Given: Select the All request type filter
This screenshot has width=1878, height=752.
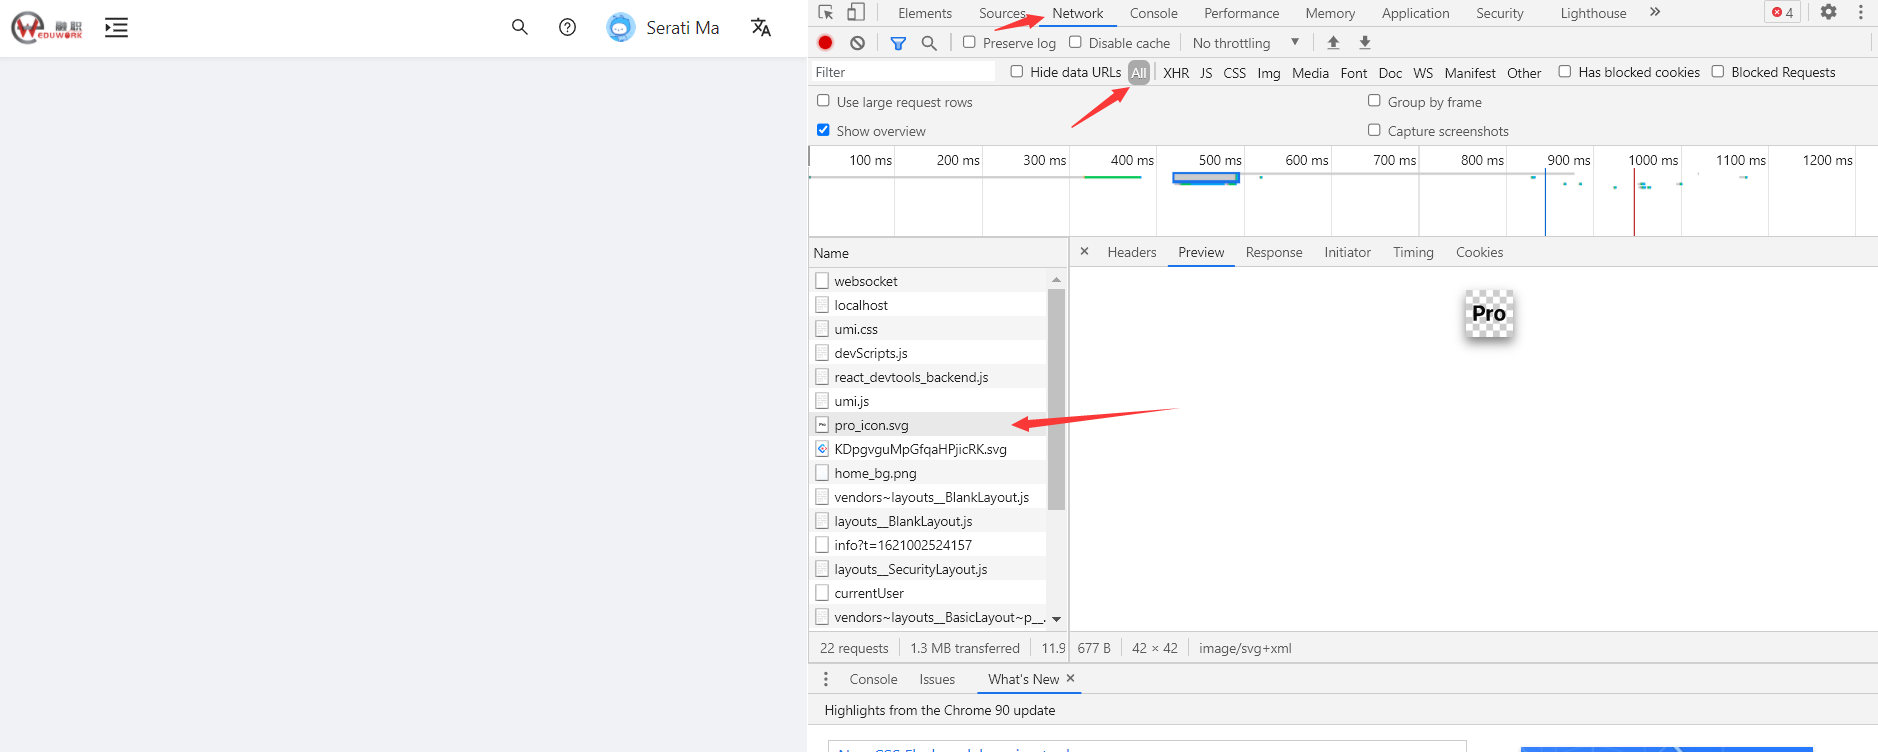Looking at the screenshot, I should (x=1139, y=72).
